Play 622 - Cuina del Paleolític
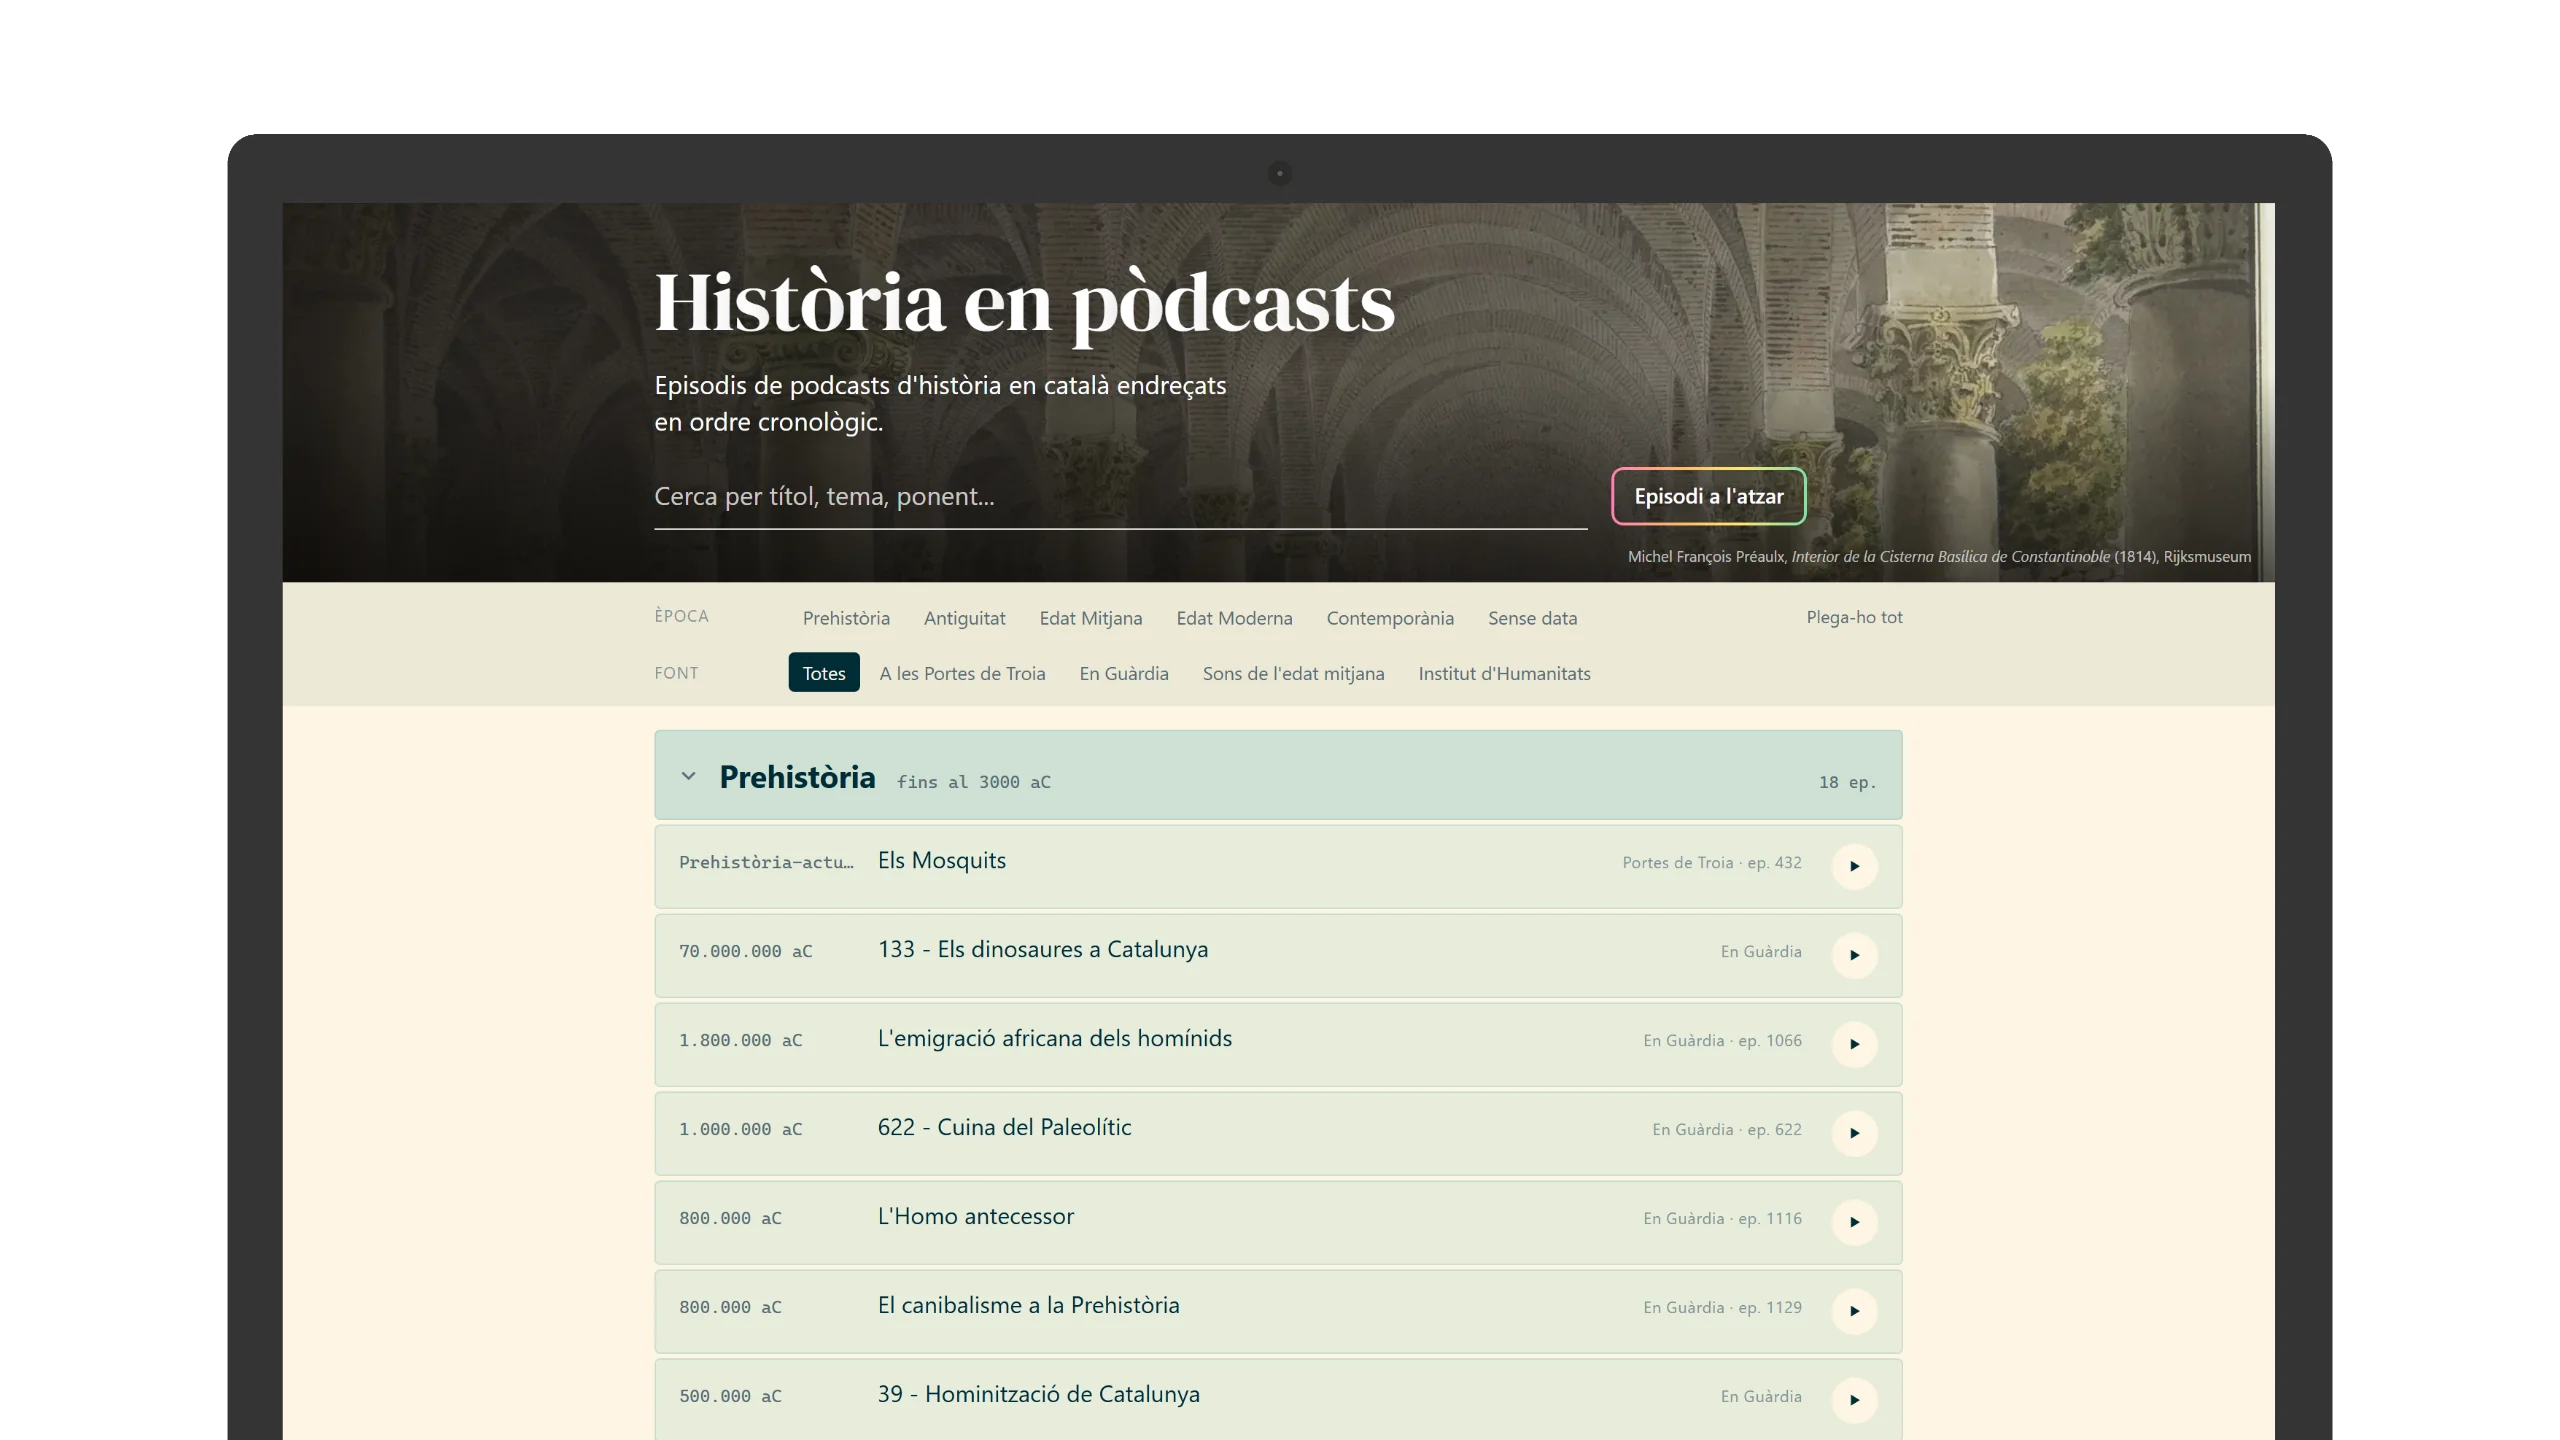This screenshot has width=2560, height=1440. click(1854, 1133)
